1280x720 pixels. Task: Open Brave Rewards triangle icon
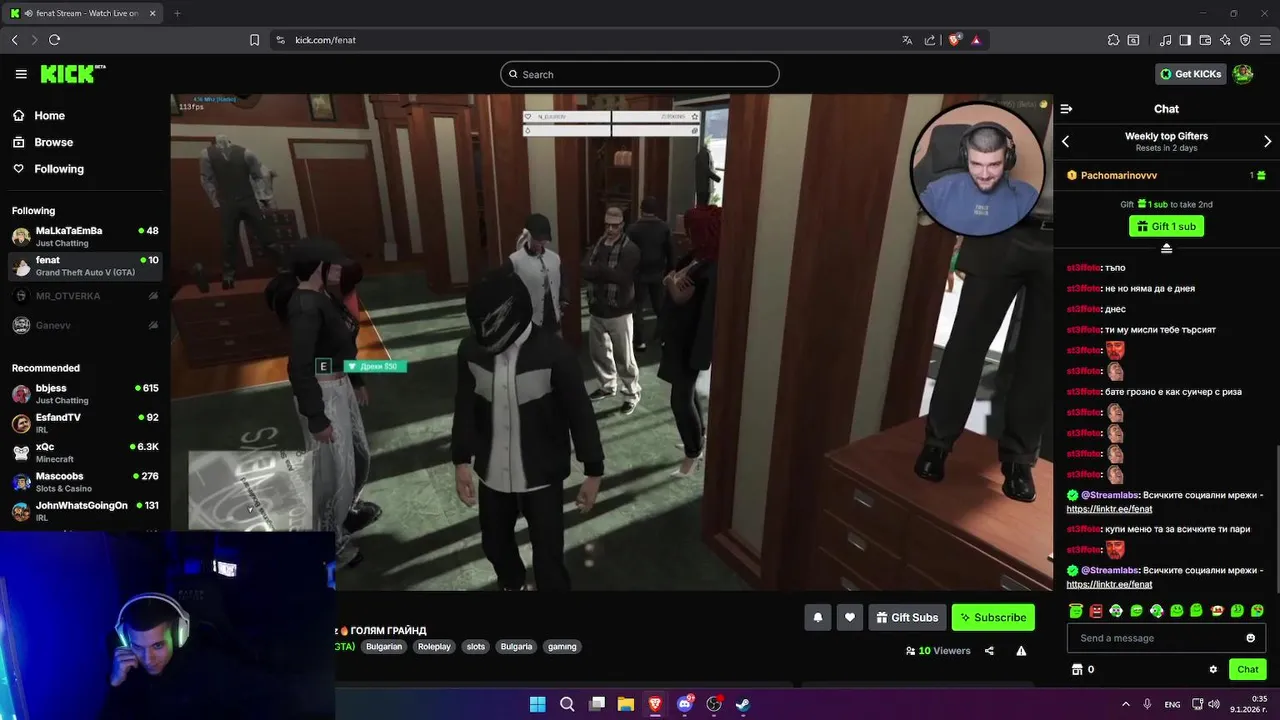point(976,40)
